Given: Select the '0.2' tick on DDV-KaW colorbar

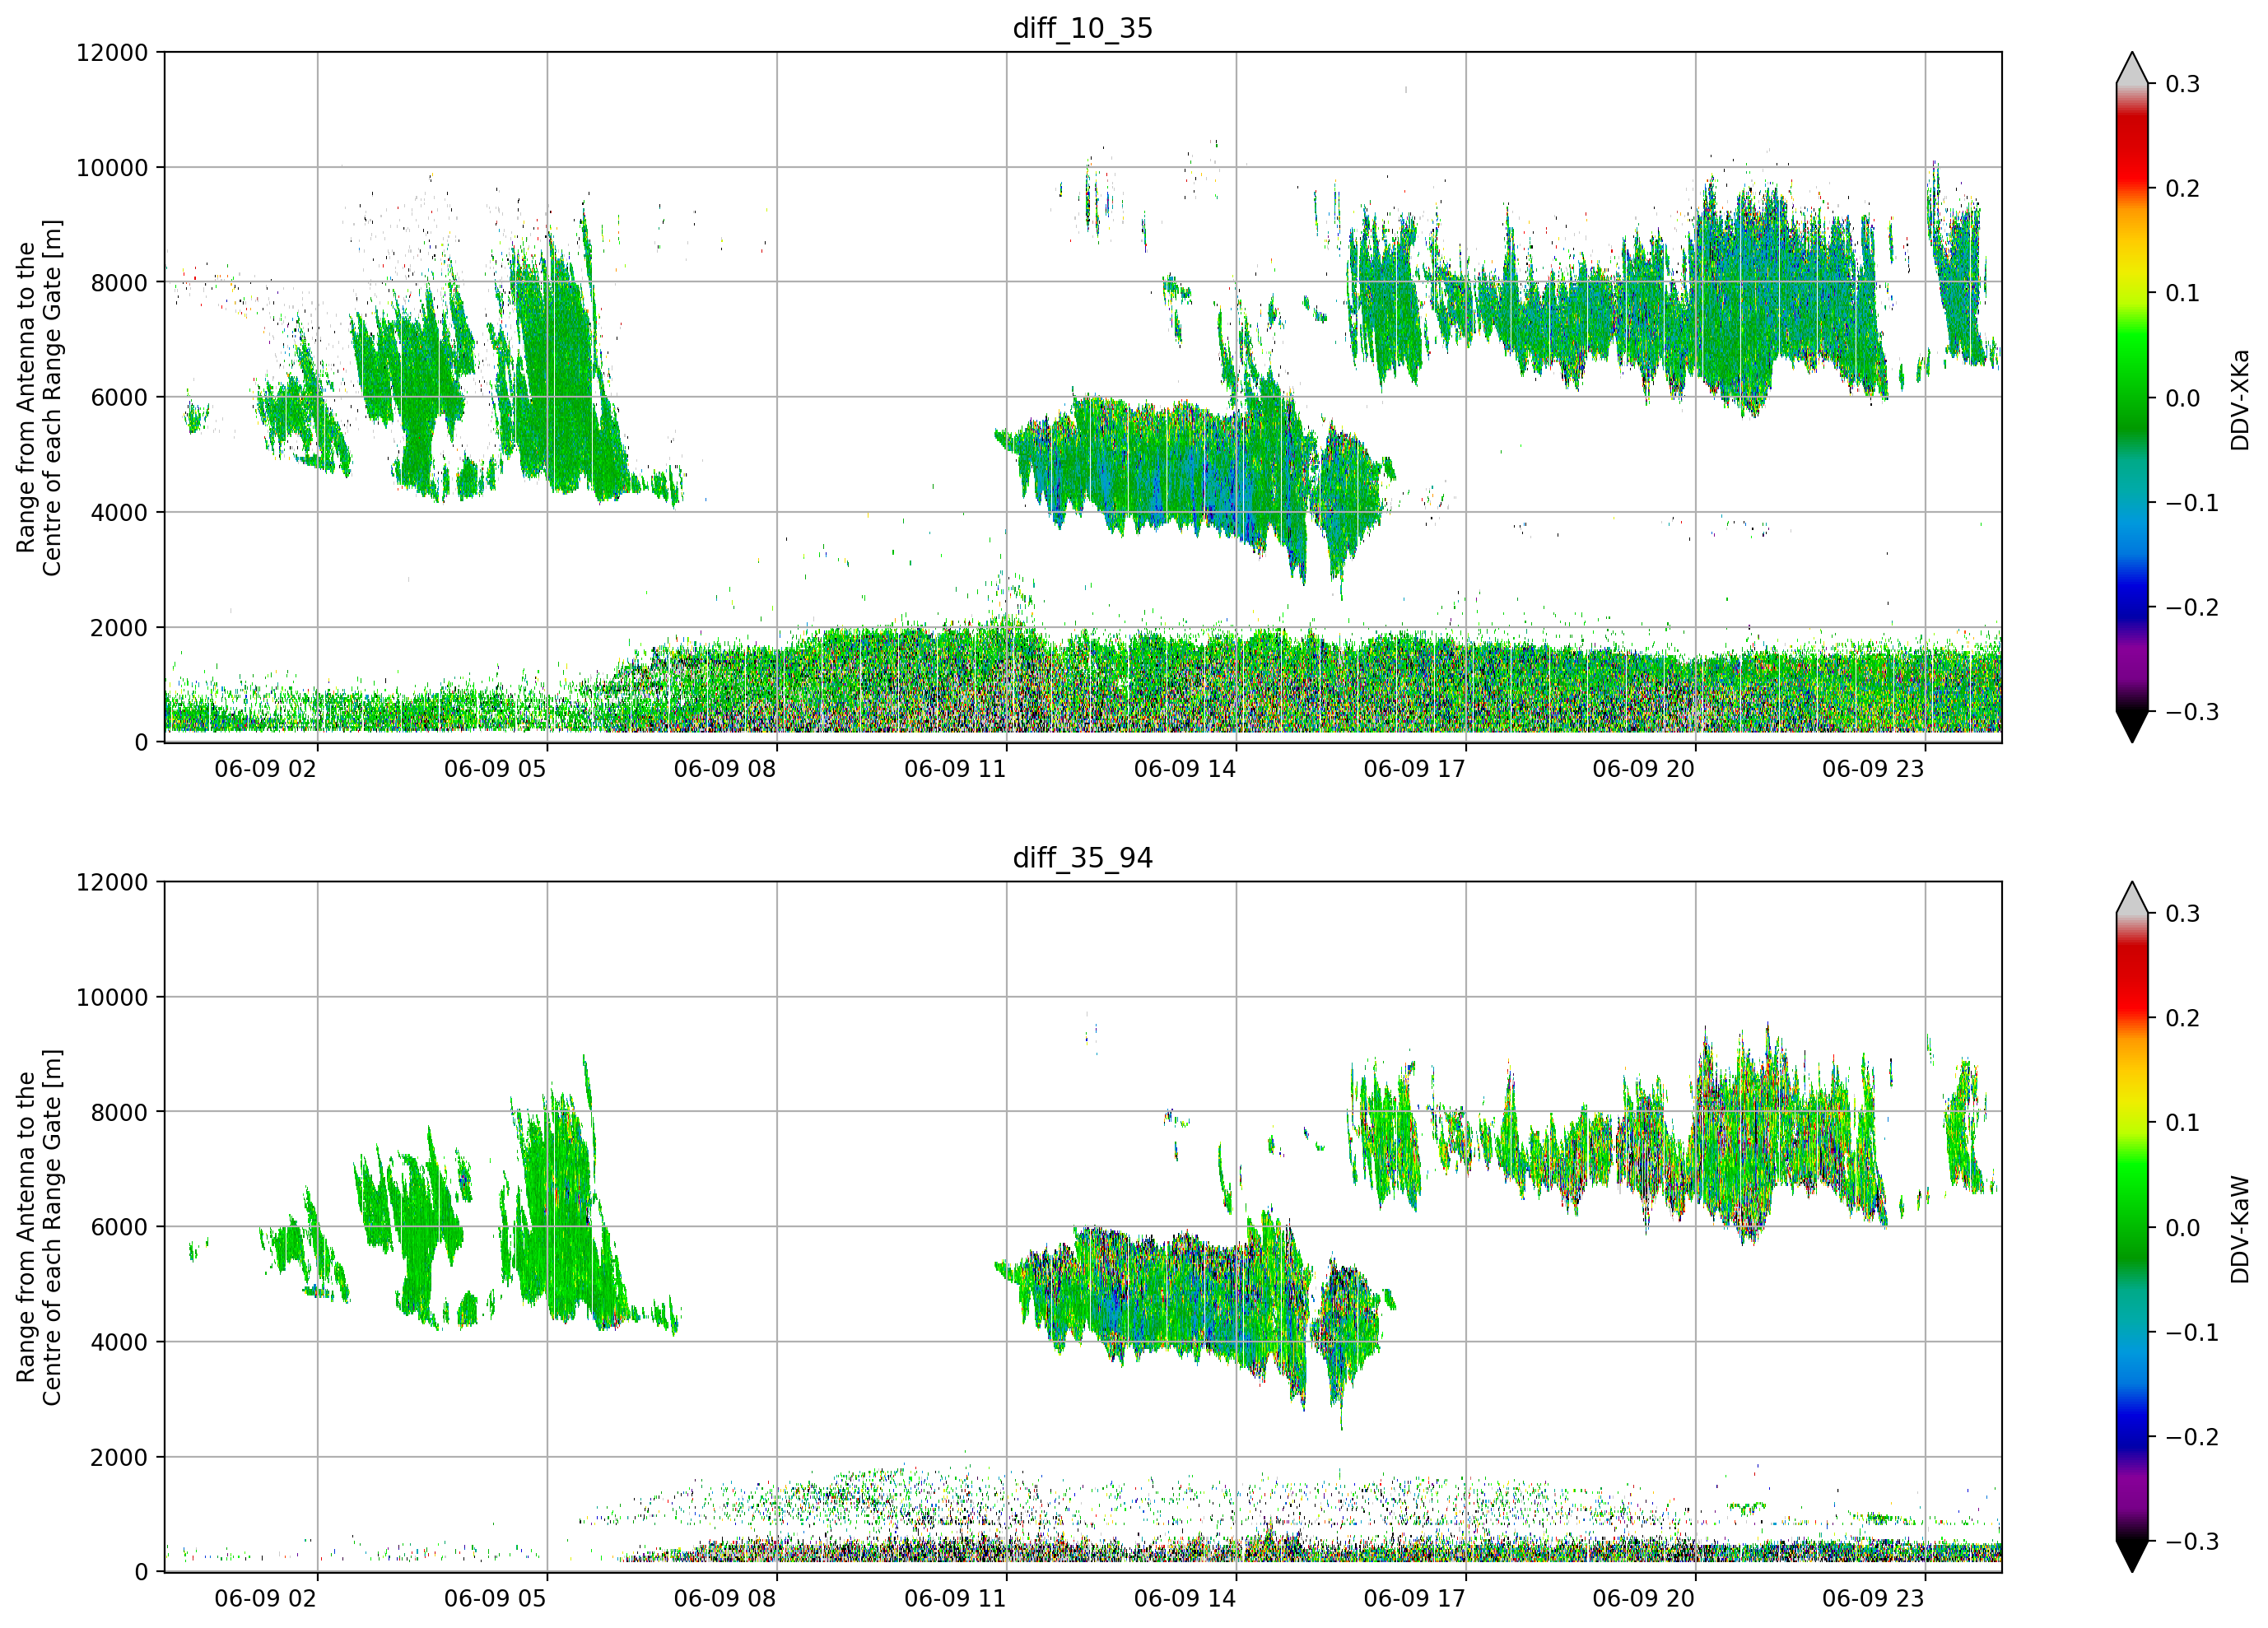Looking at the screenshot, I should (x=2183, y=1018).
